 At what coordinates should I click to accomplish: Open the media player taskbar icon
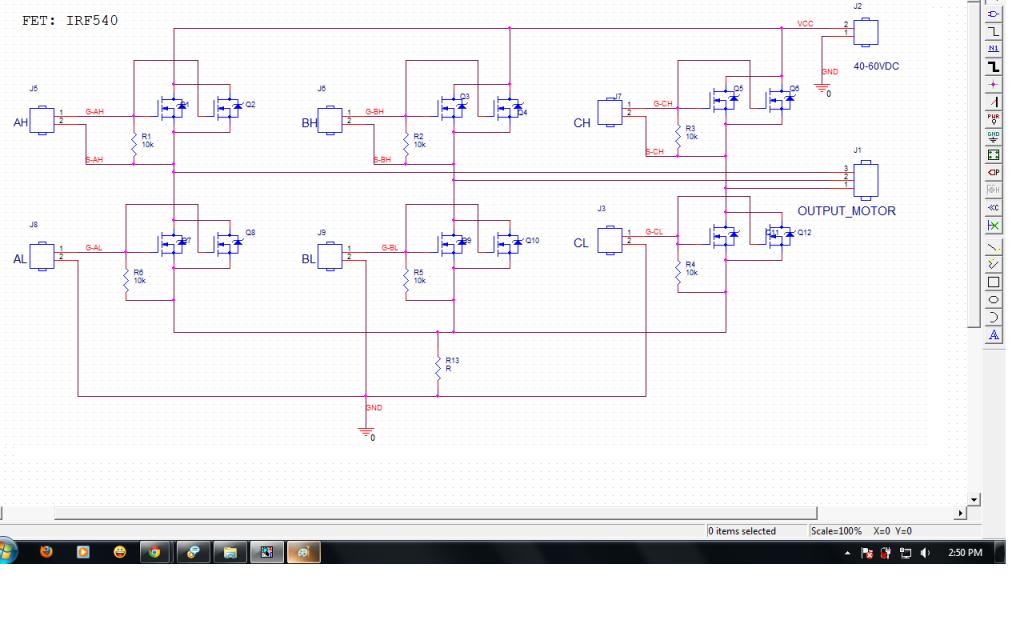[x=83, y=552]
